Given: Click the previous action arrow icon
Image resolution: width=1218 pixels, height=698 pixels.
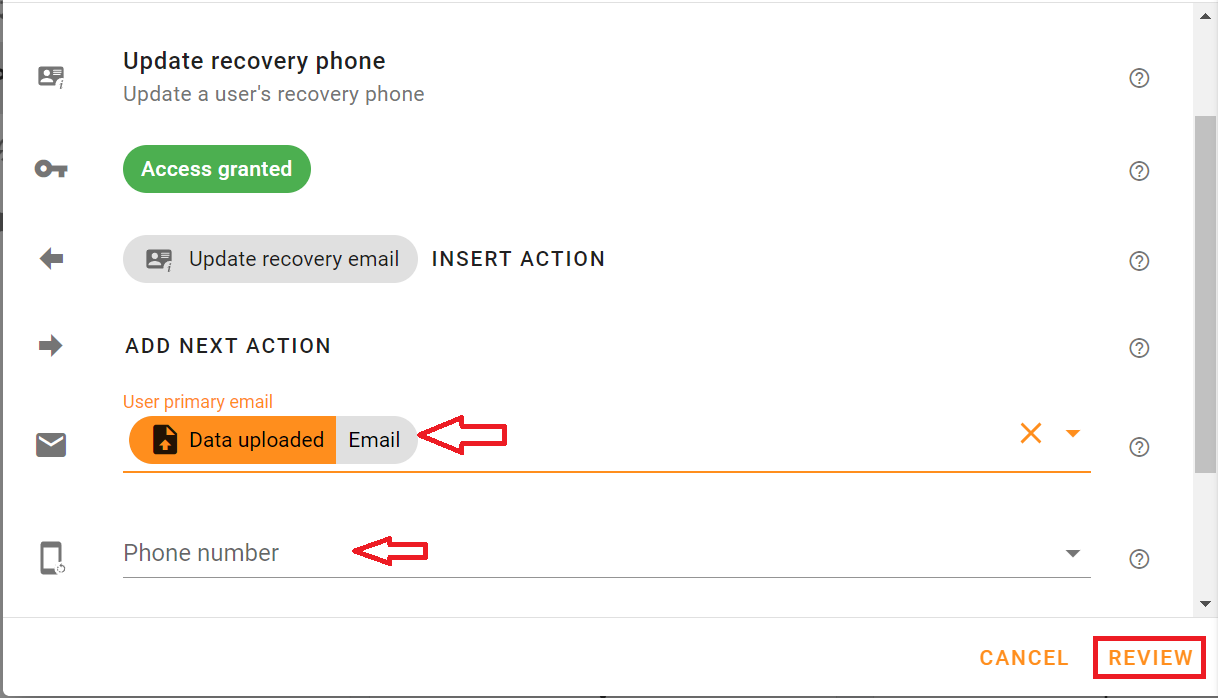Looking at the screenshot, I should pyautogui.click(x=50, y=258).
